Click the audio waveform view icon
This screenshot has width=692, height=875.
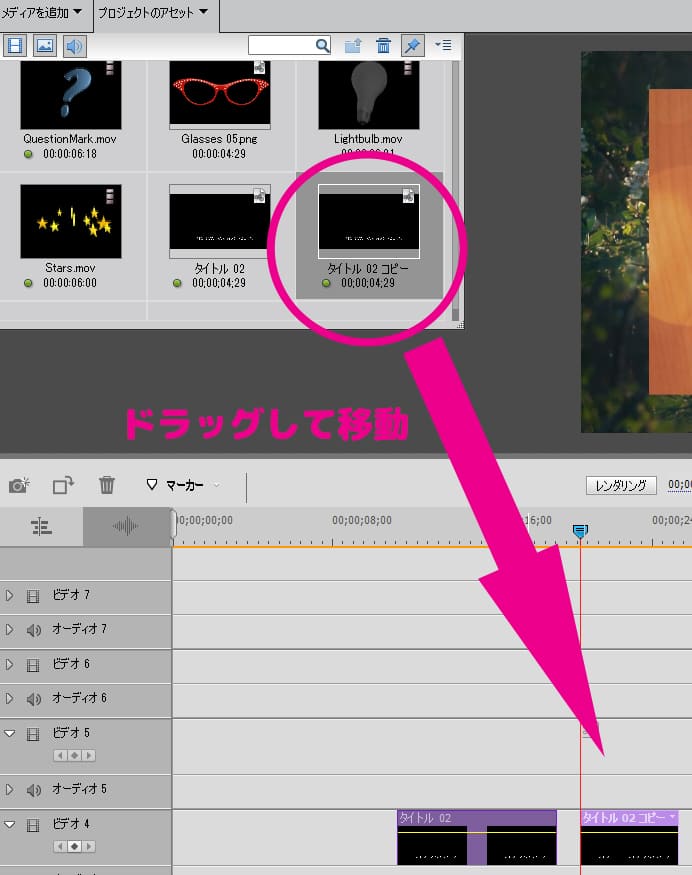(126, 527)
